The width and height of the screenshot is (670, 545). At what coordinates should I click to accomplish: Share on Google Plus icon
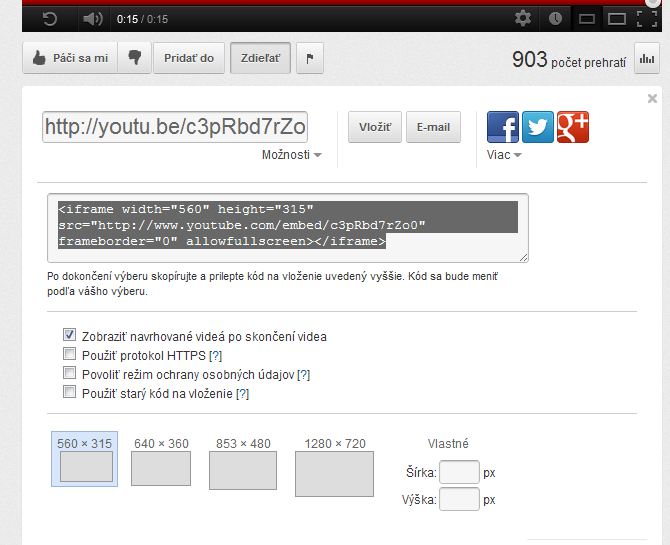click(x=573, y=127)
